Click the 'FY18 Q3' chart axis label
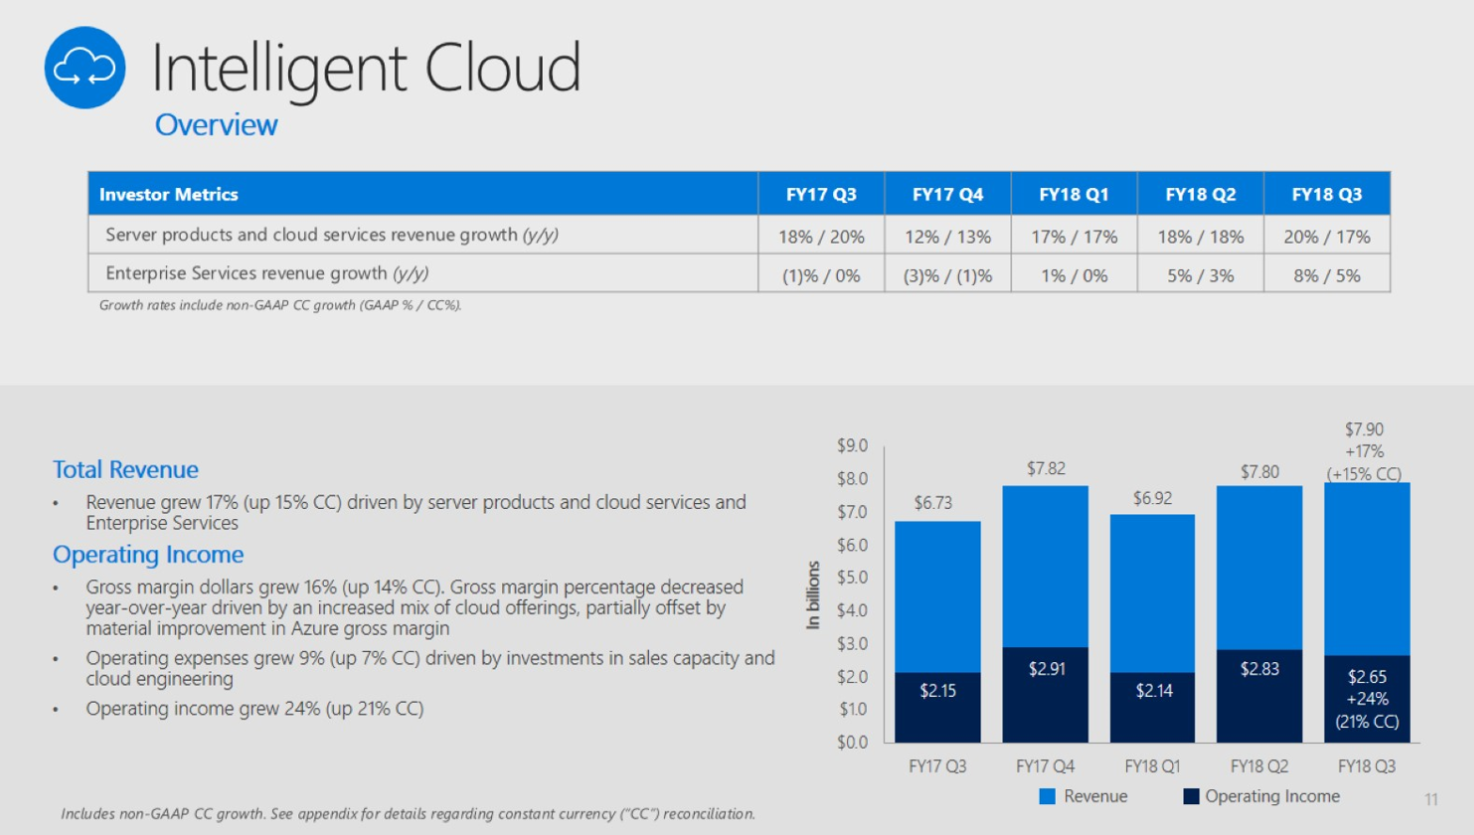The height and width of the screenshot is (835, 1474). [x=1367, y=766]
